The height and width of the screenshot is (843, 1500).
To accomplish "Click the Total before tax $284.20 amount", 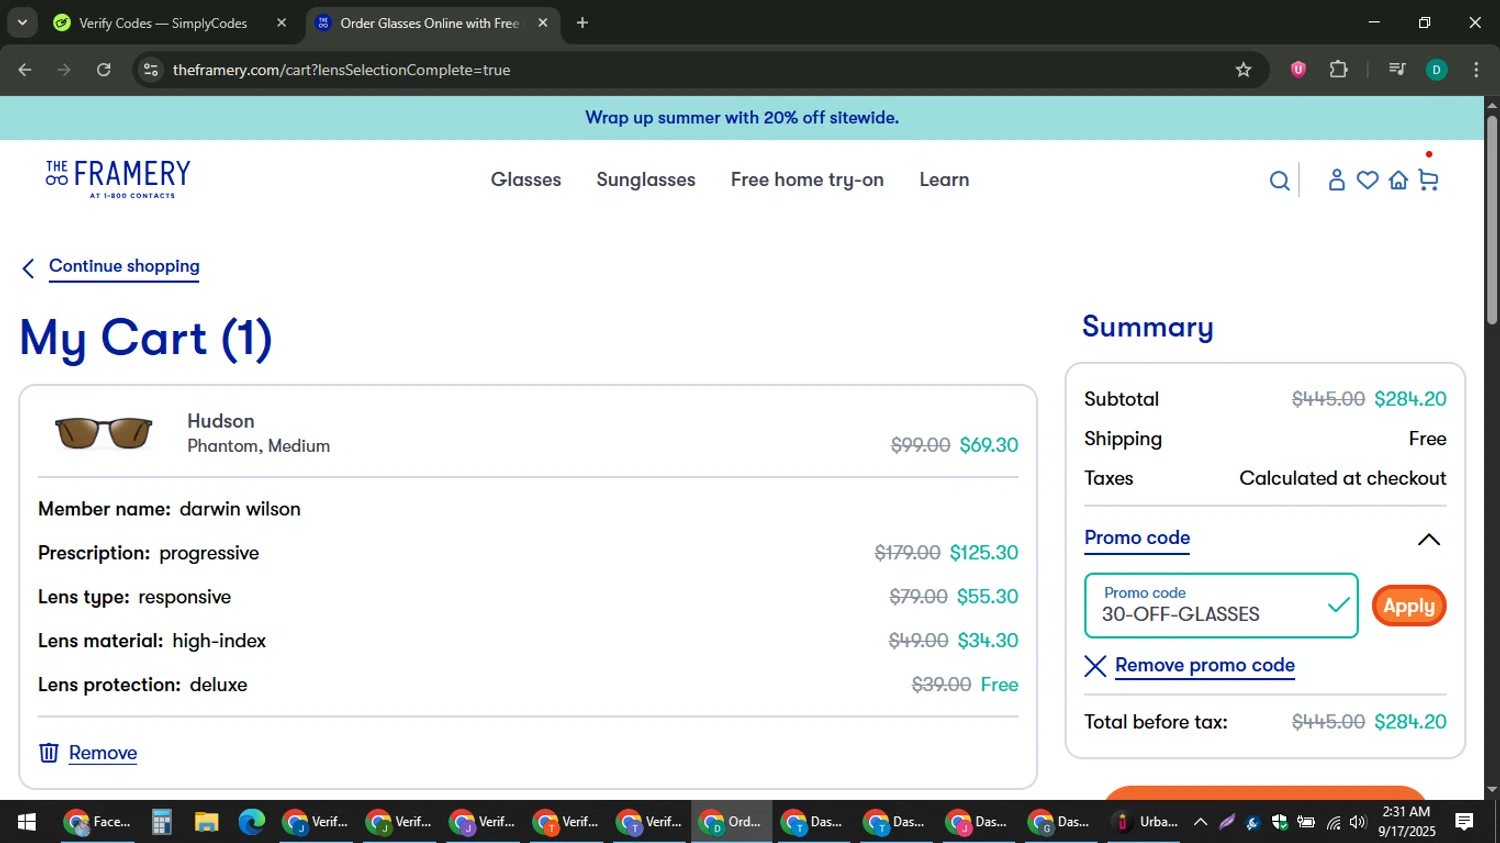I will coord(1410,722).
